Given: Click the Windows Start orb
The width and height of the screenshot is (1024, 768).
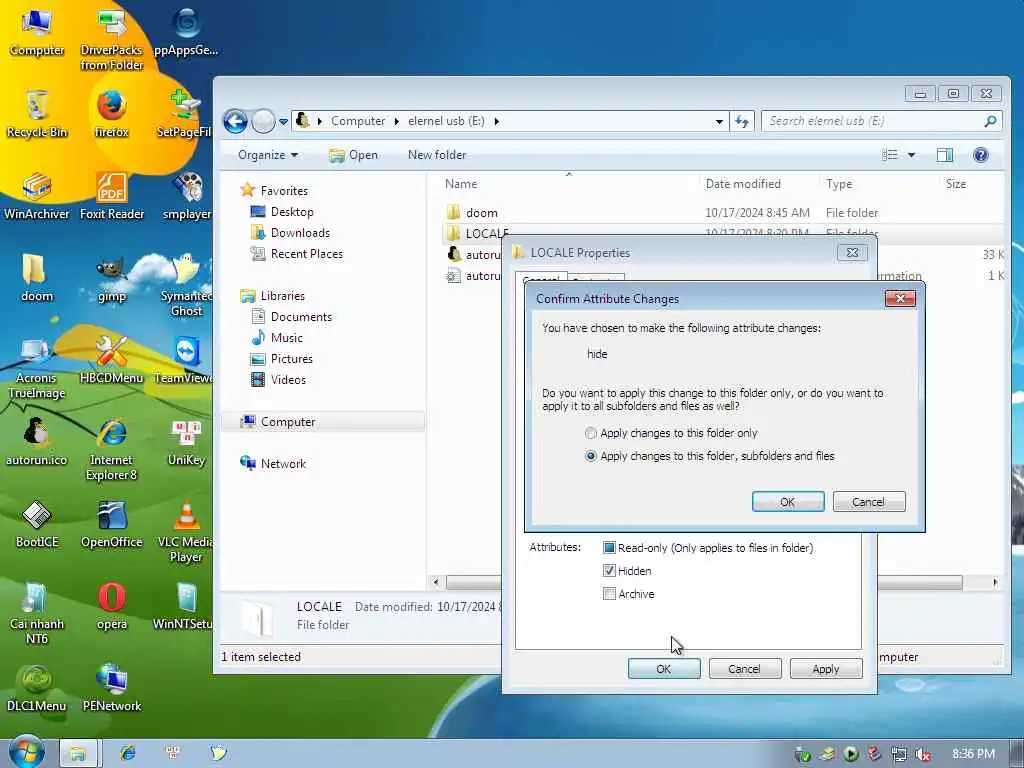Looking at the screenshot, I should pyautogui.click(x=26, y=752).
